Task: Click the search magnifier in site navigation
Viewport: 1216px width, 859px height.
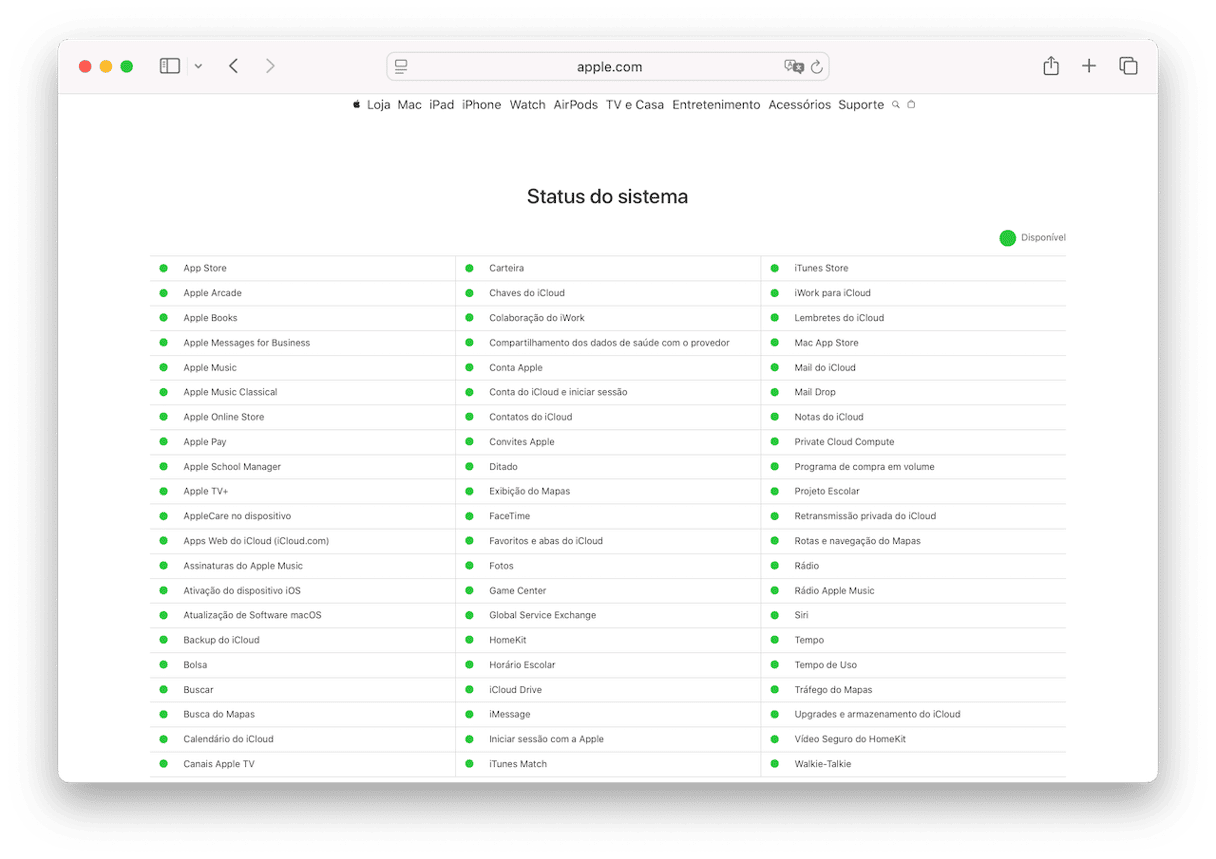Action: (x=896, y=104)
